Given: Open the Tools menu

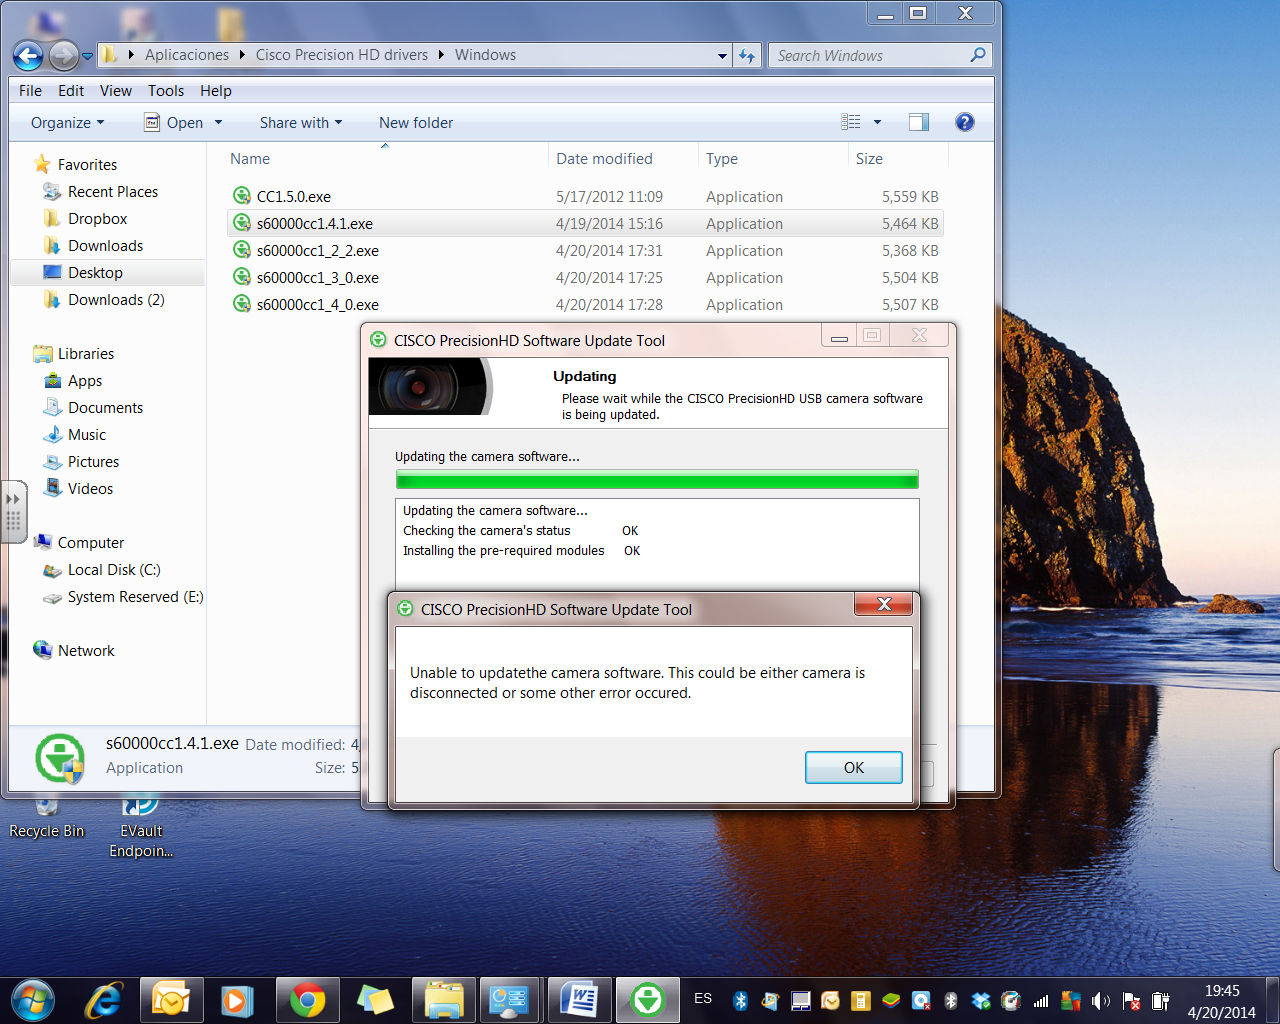Looking at the screenshot, I should tap(166, 90).
